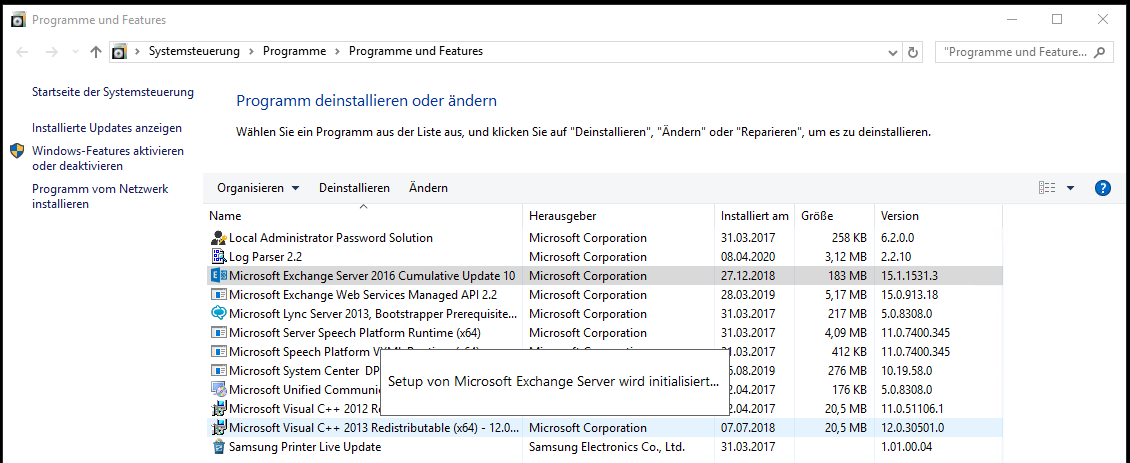The width and height of the screenshot is (1130, 463).
Task: Select Microsoft Exchange Web Services Managed API 2.2
Action: click(604, 295)
